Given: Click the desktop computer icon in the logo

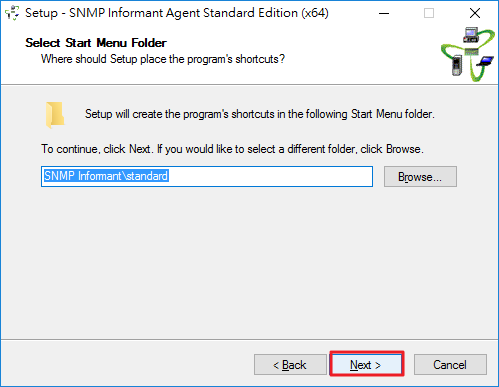Looking at the screenshot, I should [470, 35].
